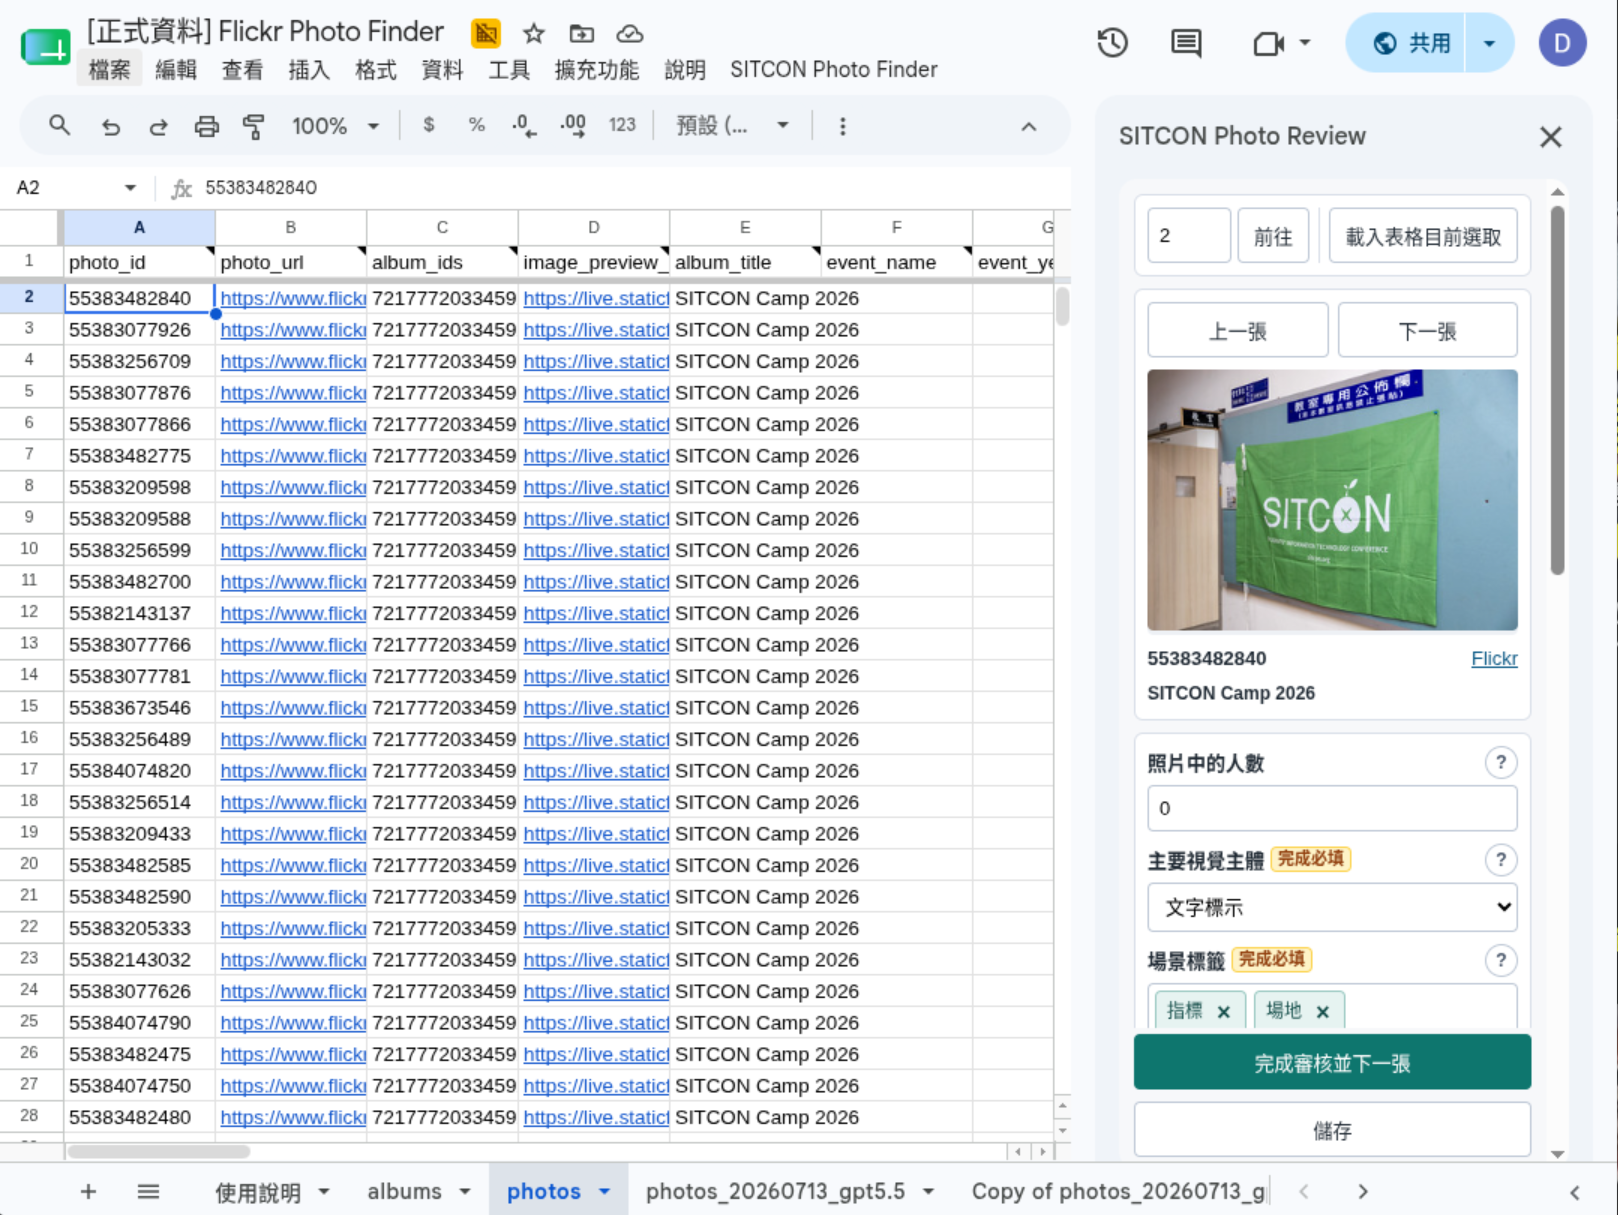Open the Meet call options arrow
The width and height of the screenshot is (1618, 1215).
[1305, 43]
